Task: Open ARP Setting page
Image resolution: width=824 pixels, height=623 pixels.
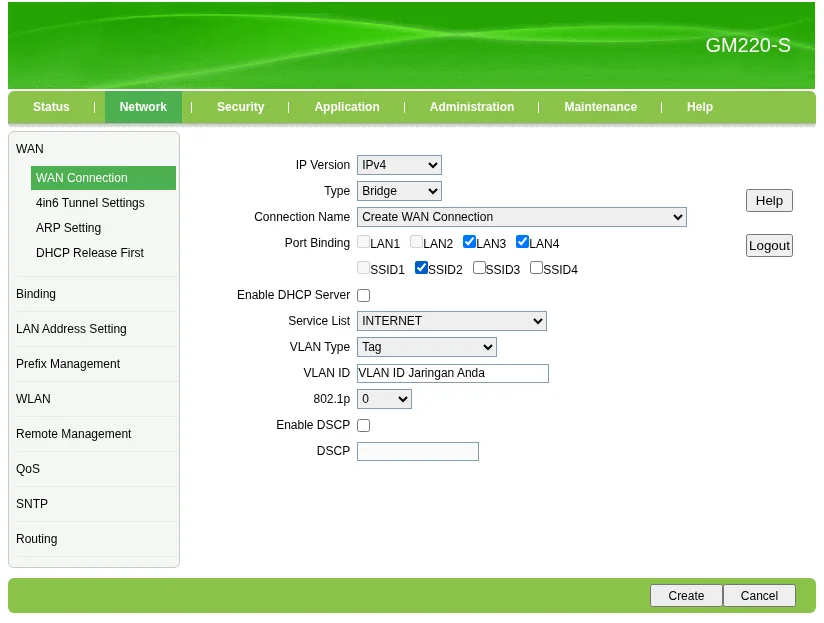Action: pos(68,227)
